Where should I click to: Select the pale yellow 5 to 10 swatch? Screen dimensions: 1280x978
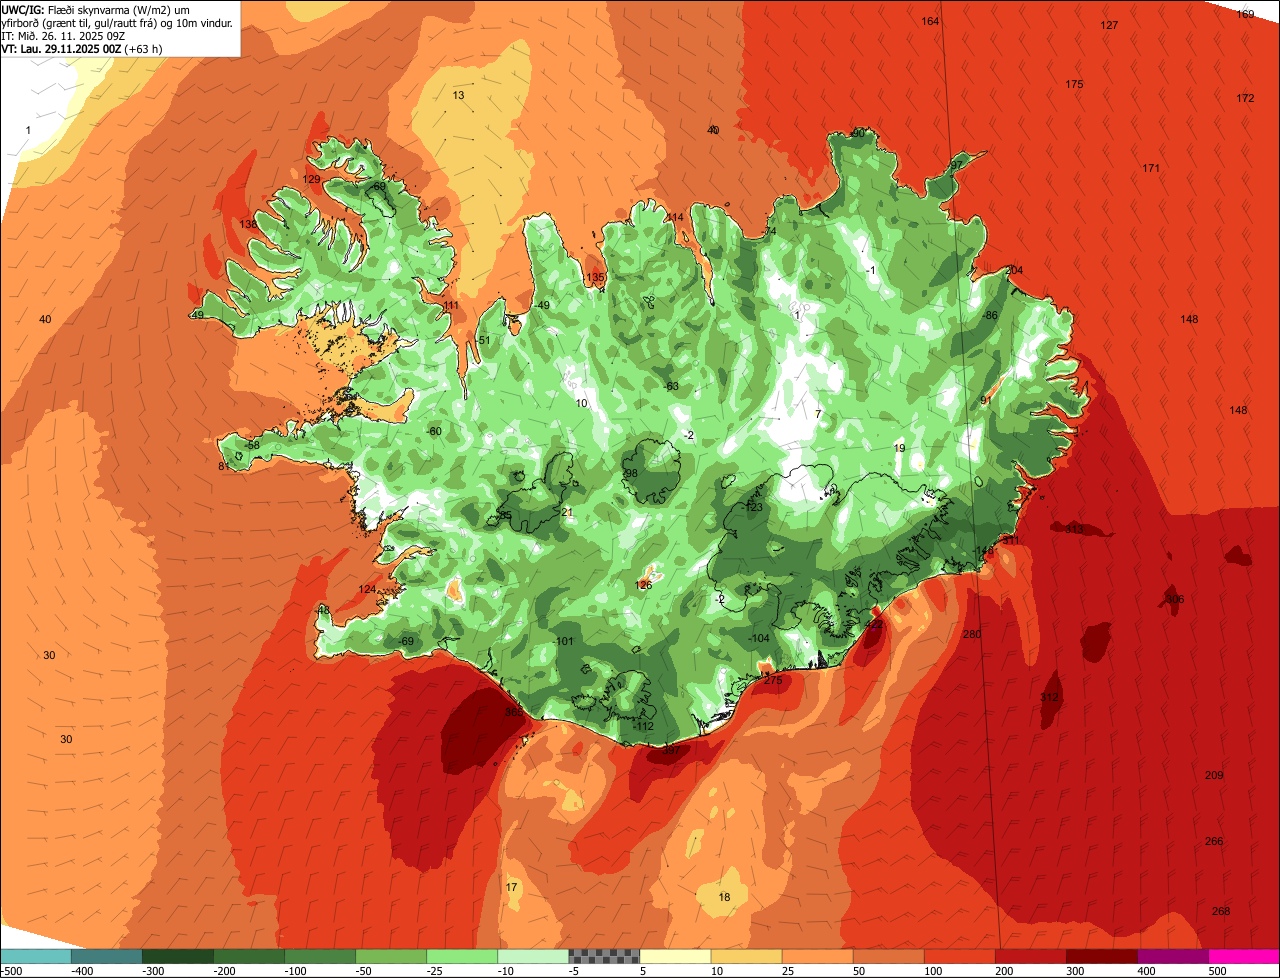(675, 956)
